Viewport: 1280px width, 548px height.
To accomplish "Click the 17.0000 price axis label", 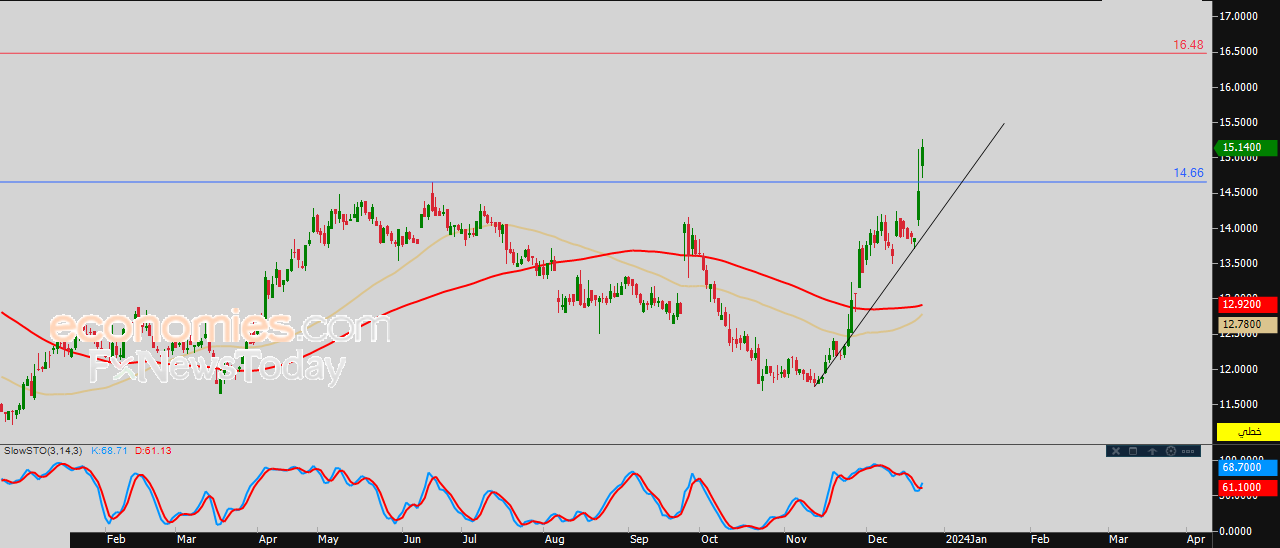I will pos(1240,17).
